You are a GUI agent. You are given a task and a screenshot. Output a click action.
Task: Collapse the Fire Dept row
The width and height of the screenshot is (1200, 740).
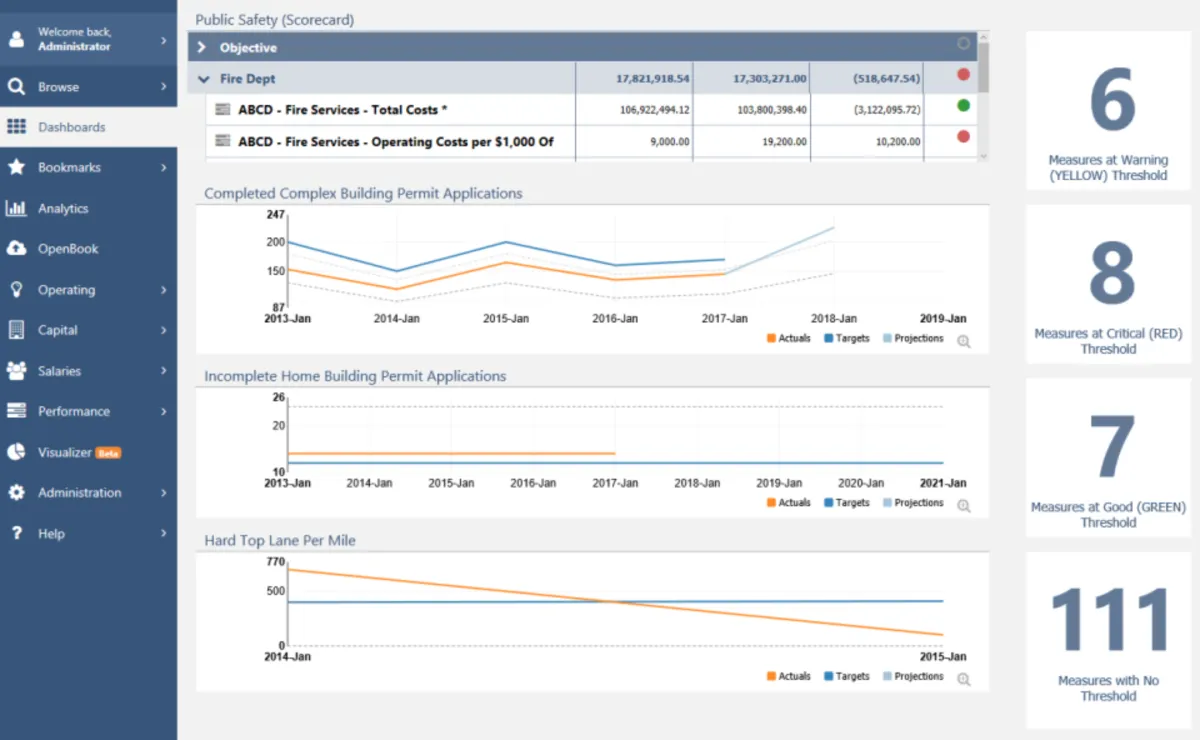[x=202, y=78]
